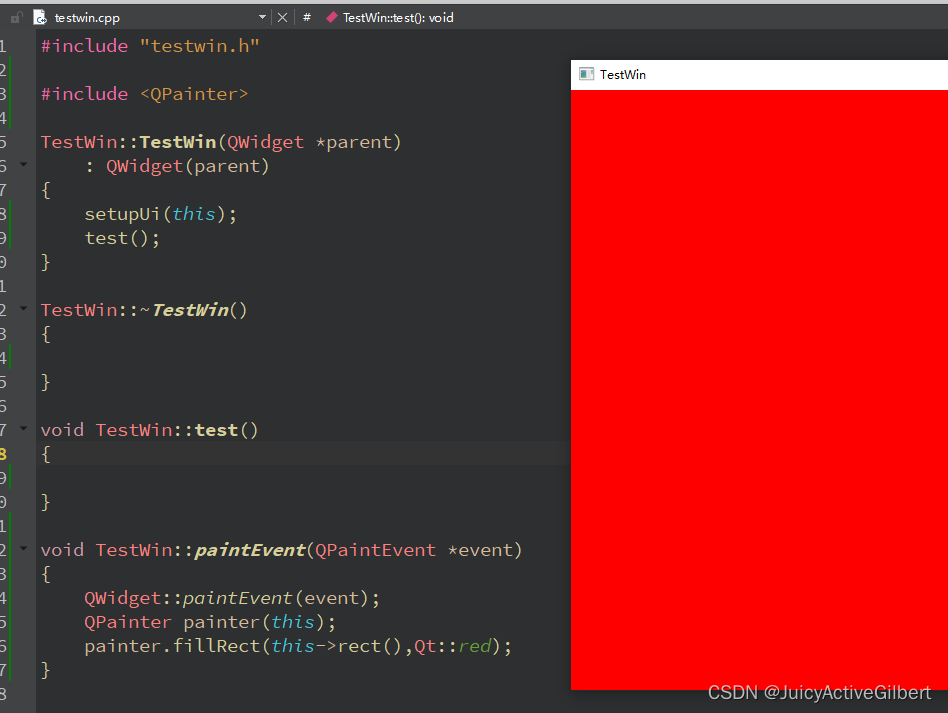Click the Qt::red identifier in fillRect
Image resolution: width=948 pixels, height=713 pixels.
point(452,646)
